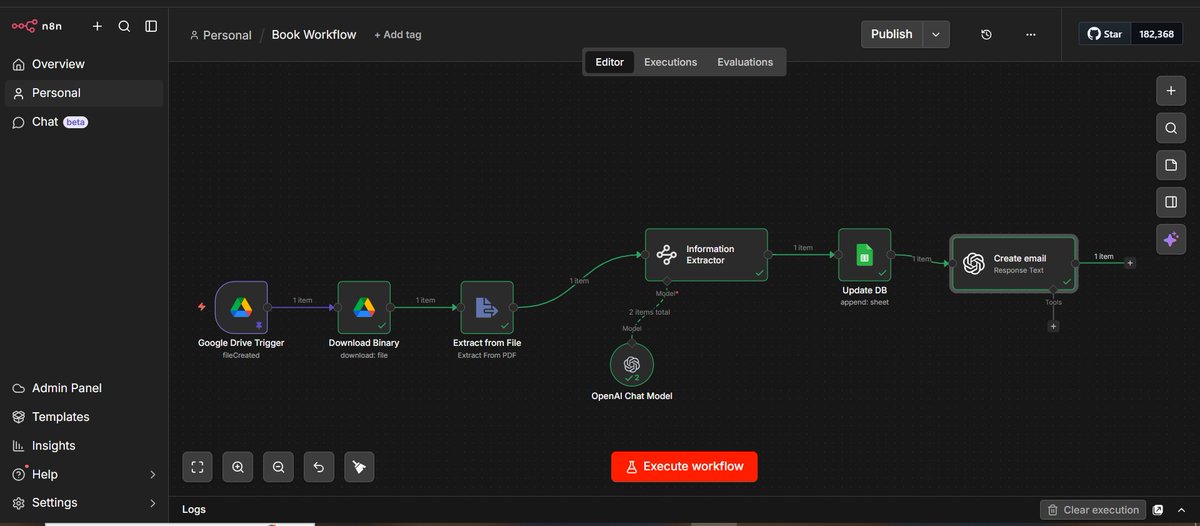
Task: Open workflow version history
Action: pos(986,34)
